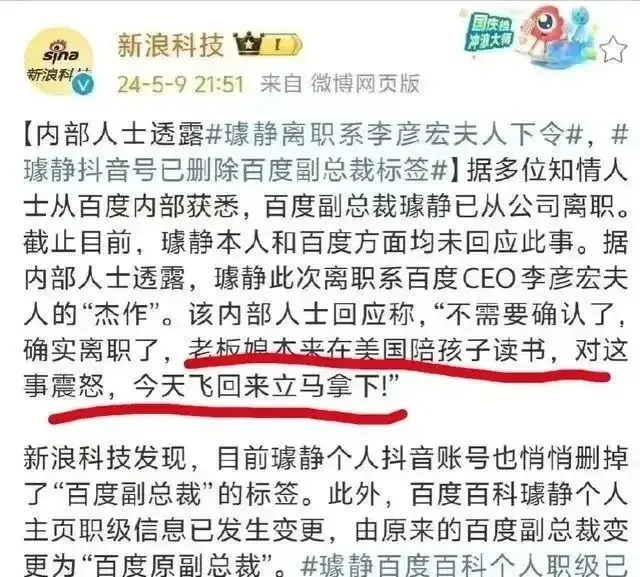This screenshot has height=577, width=640.
Task: Open the Sina avatar profile picture
Action: pyautogui.click(x=59, y=61)
